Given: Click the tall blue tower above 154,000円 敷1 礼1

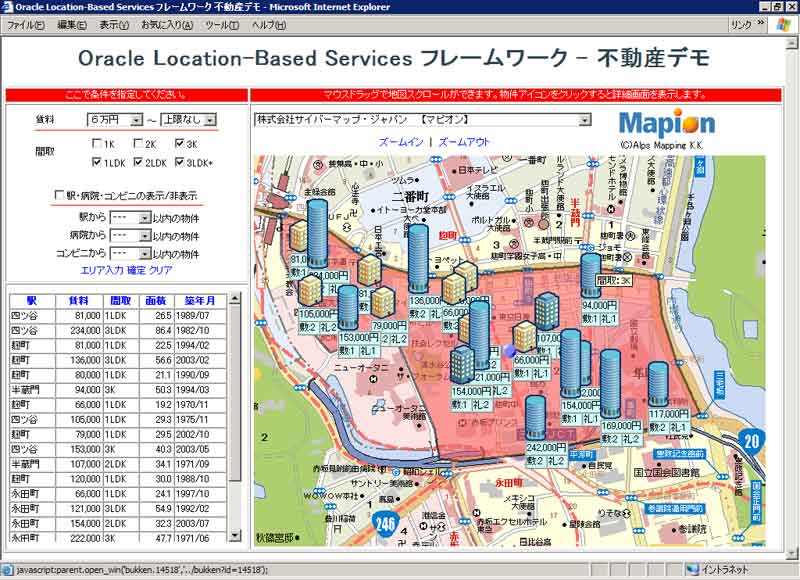Looking at the screenshot, I should click(570, 363).
